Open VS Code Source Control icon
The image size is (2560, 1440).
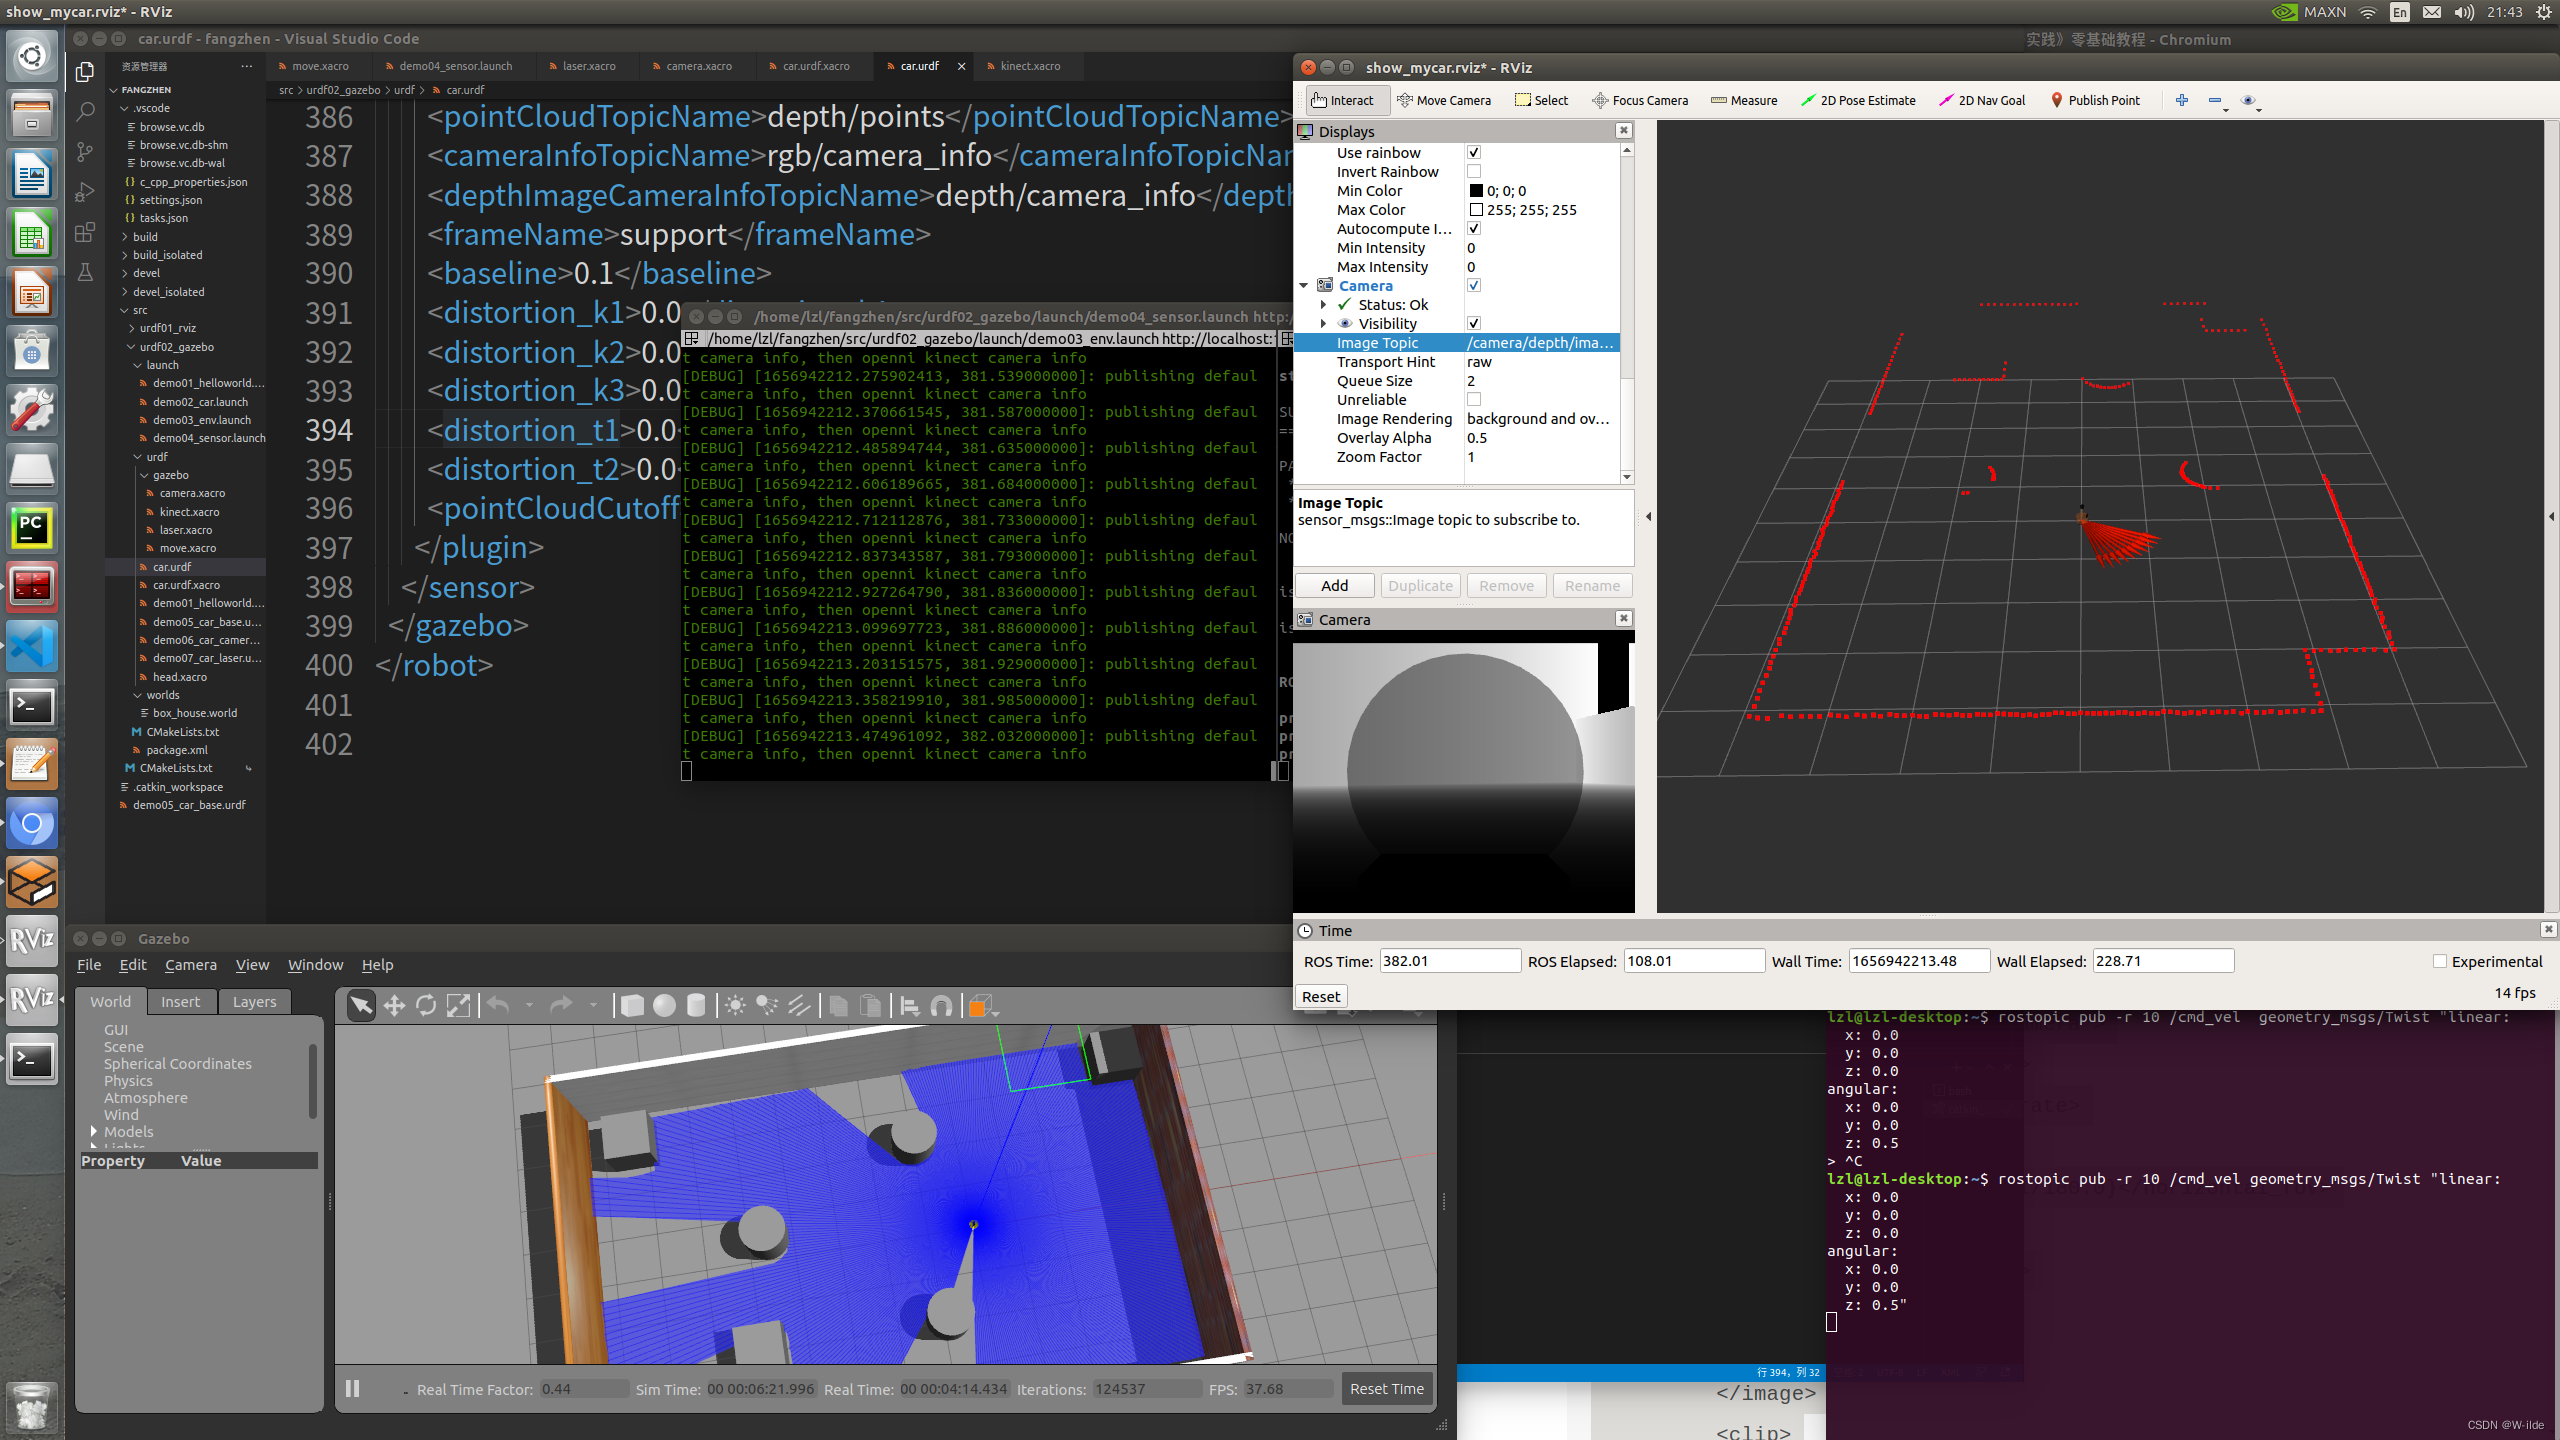click(x=85, y=152)
